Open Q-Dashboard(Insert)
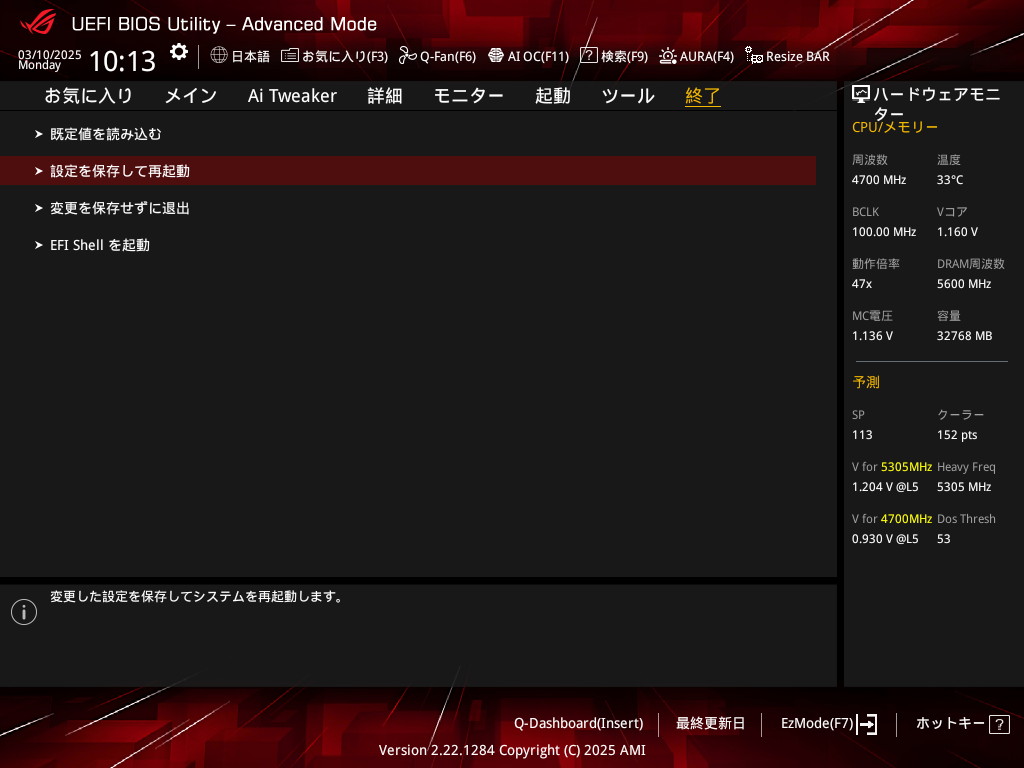This screenshot has width=1024, height=768. pyautogui.click(x=578, y=724)
